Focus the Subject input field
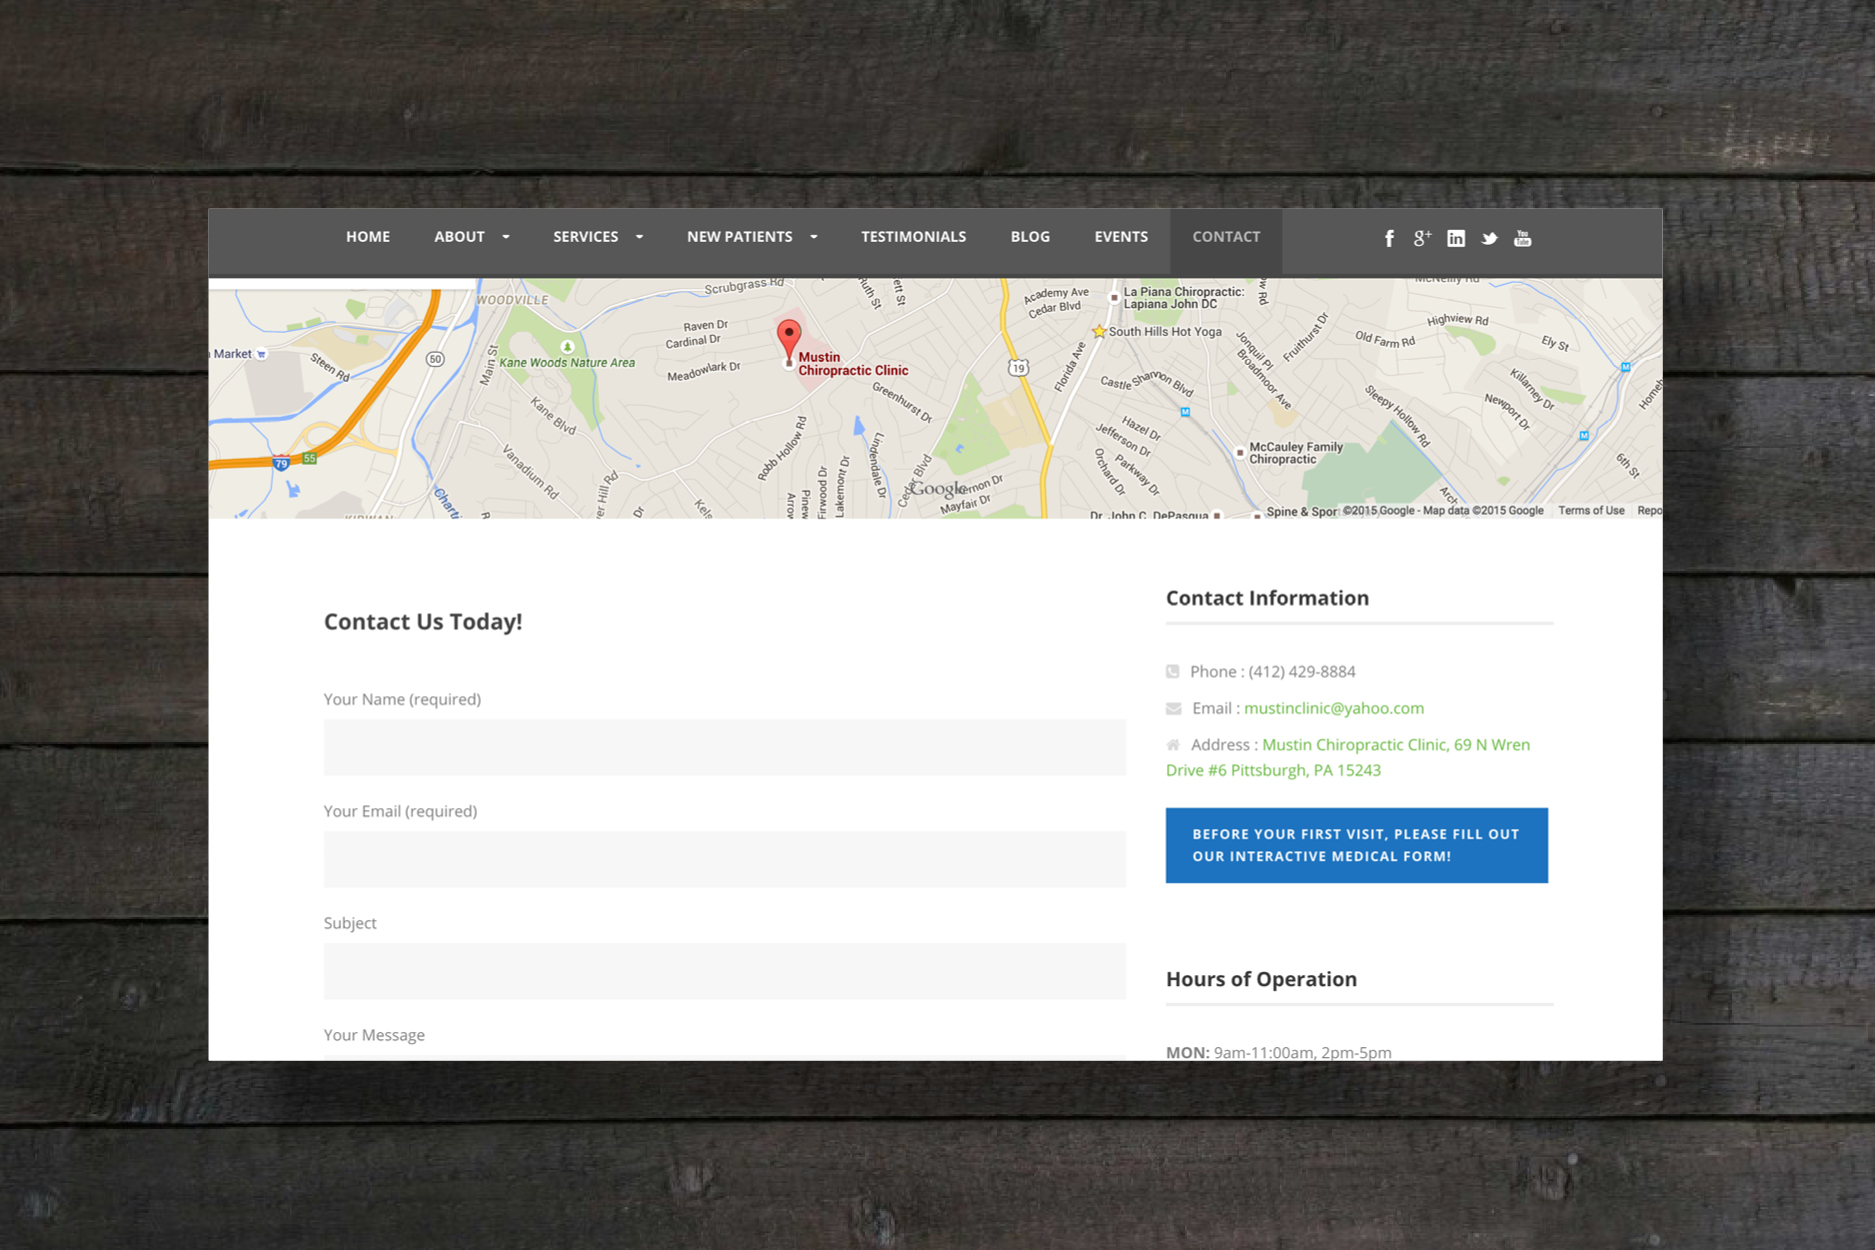1875x1250 pixels. click(x=725, y=971)
